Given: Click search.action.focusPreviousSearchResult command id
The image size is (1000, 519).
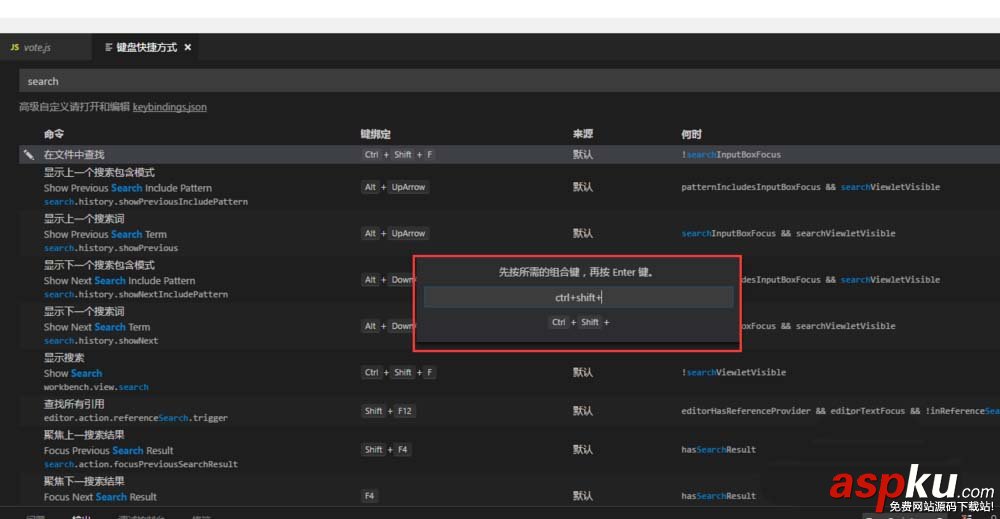Looking at the screenshot, I should point(141,464).
